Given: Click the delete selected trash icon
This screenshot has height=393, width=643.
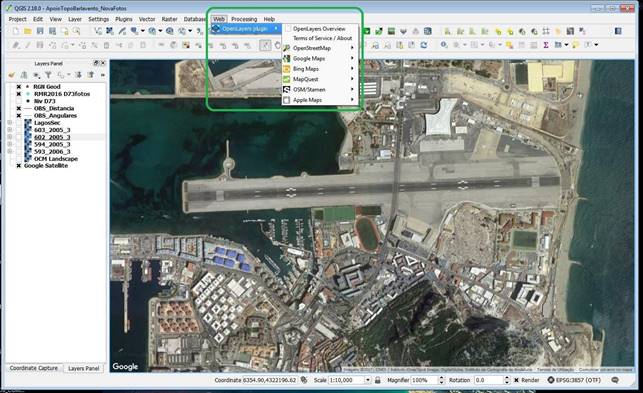Looking at the screenshot, I should pyautogui.click(x=106, y=45).
